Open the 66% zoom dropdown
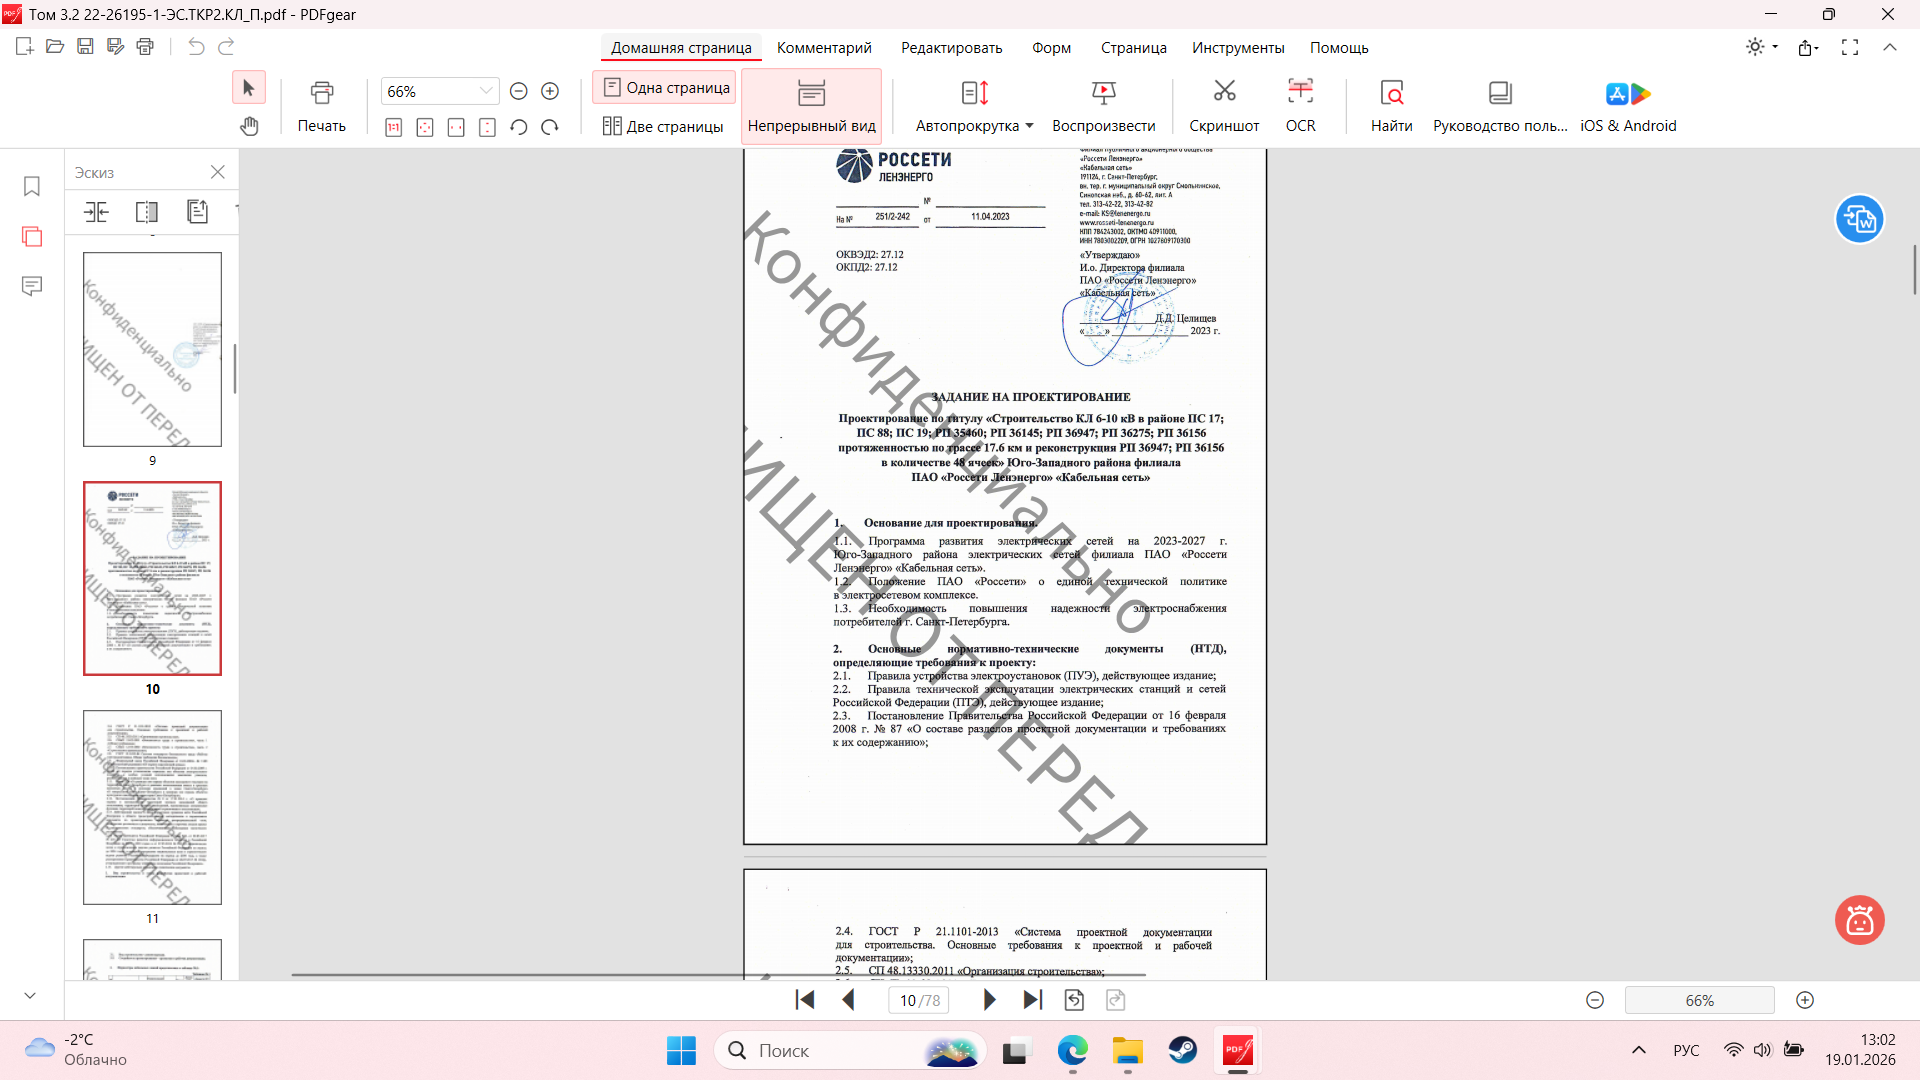Image resolution: width=1920 pixels, height=1080 pixels. (x=486, y=91)
